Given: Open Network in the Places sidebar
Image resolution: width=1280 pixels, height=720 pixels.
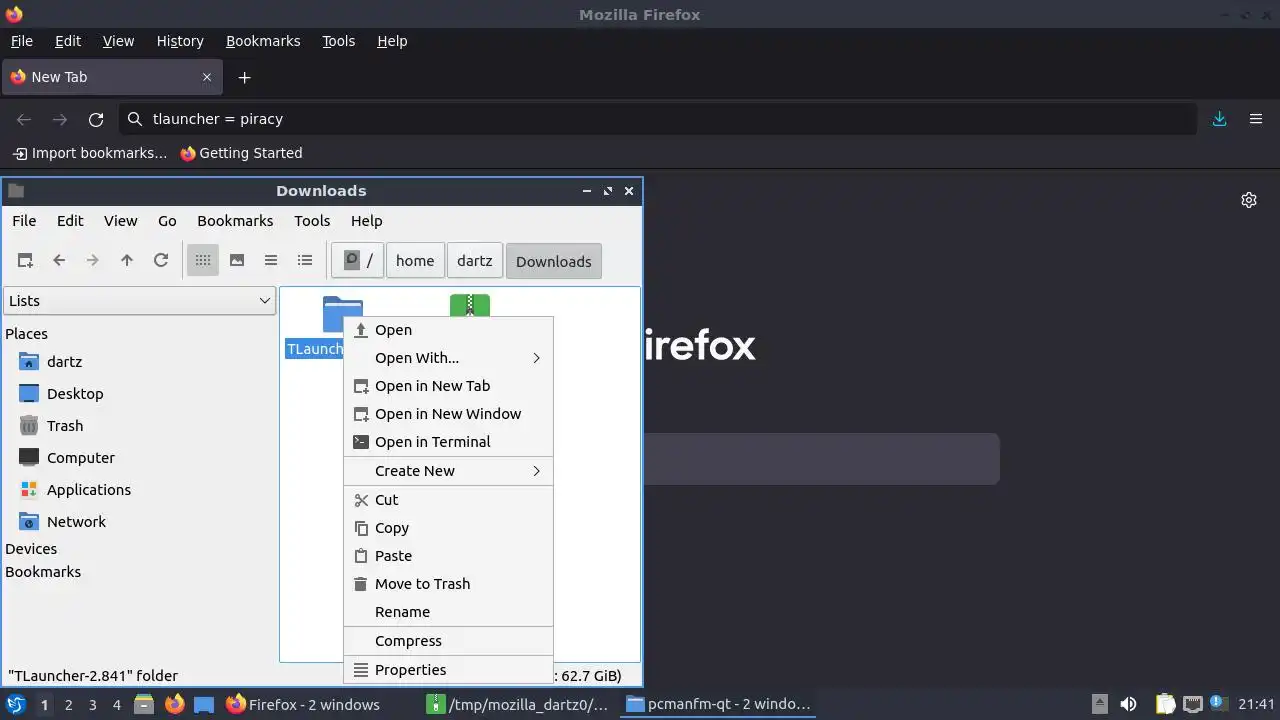Looking at the screenshot, I should pos(76,522).
